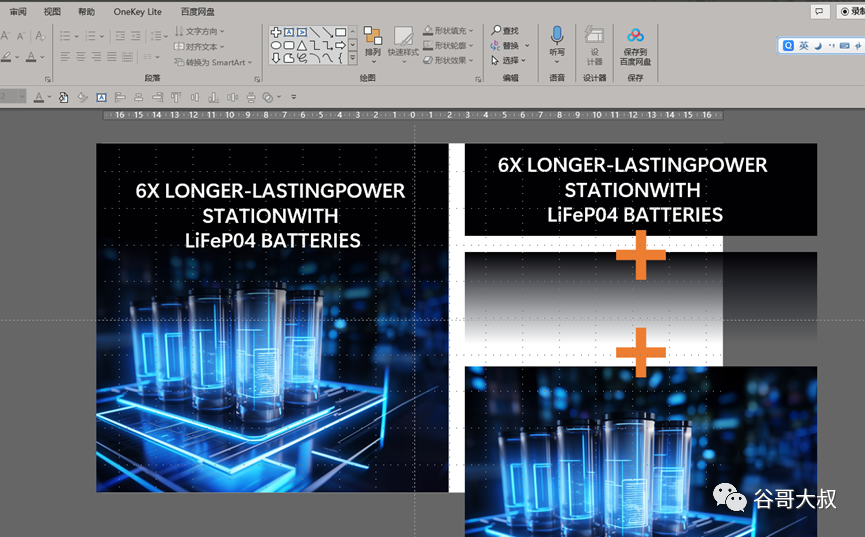Align text left in paragraph group
Image resolution: width=865 pixels, height=537 pixels.
[65, 56]
